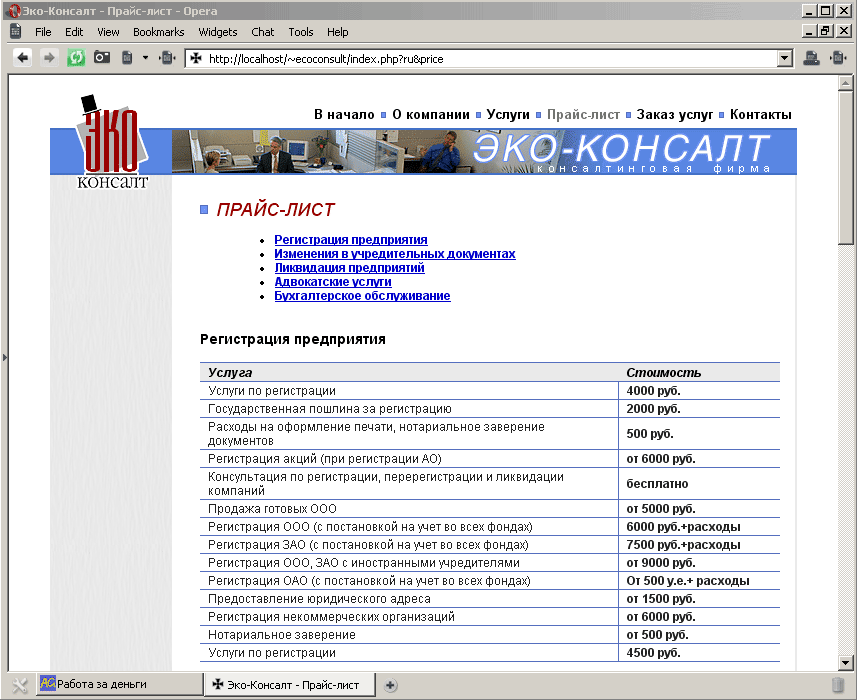Go to В начало page
Image resolution: width=857 pixels, height=700 pixels.
click(344, 114)
